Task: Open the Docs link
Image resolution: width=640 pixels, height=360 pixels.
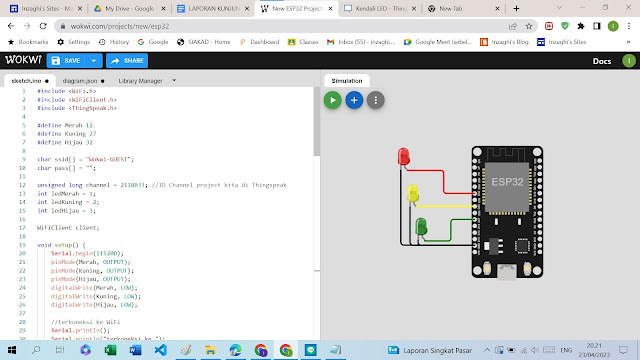Action: click(602, 61)
